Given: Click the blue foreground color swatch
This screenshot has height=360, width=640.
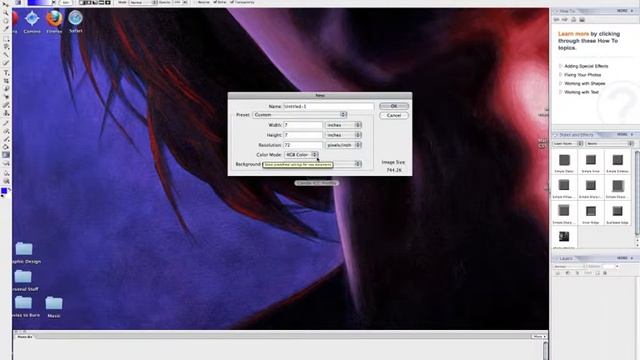Looking at the screenshot, I should pyautogui.click(x=4, y=191).
